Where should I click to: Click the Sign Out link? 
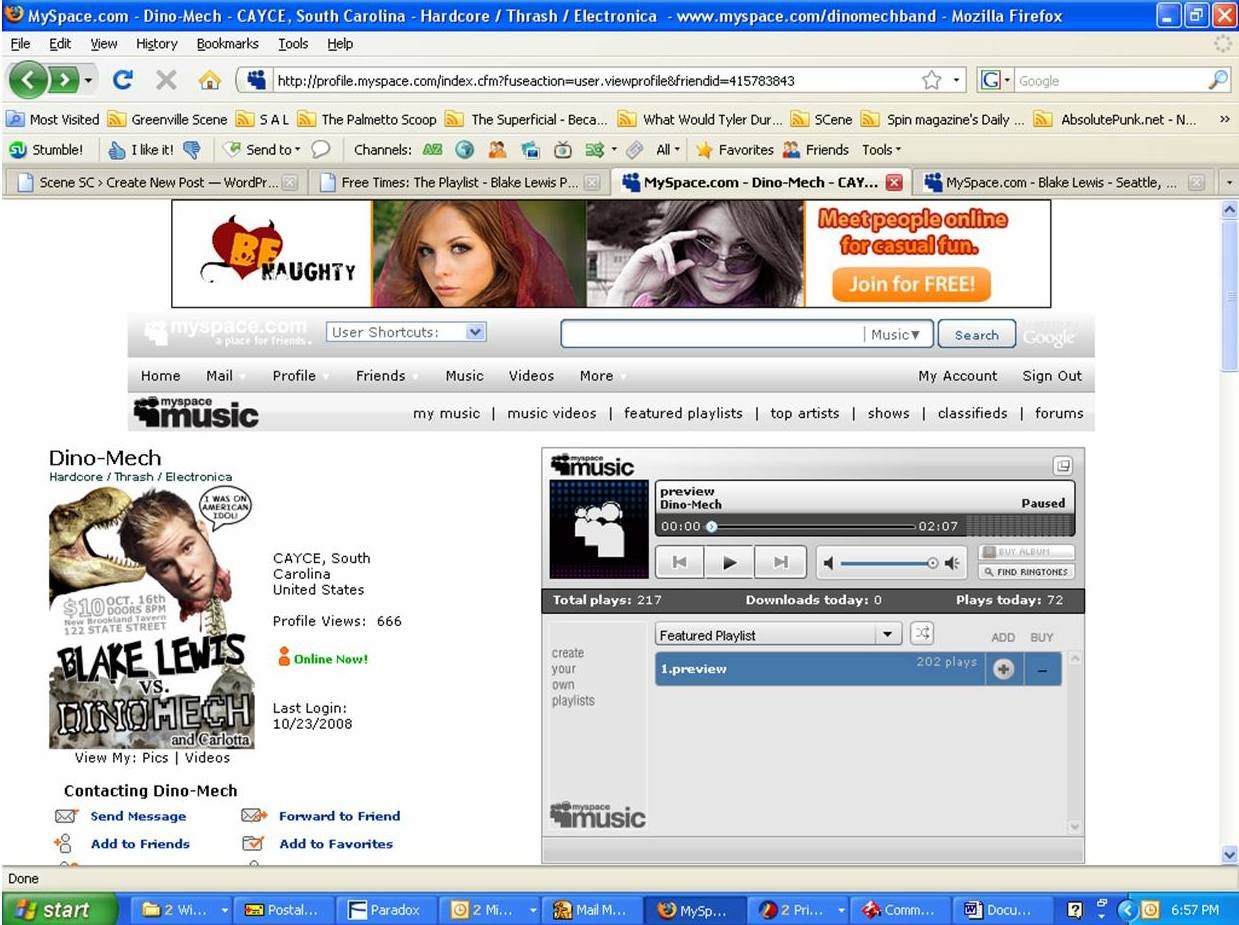tap(1052, 376)
